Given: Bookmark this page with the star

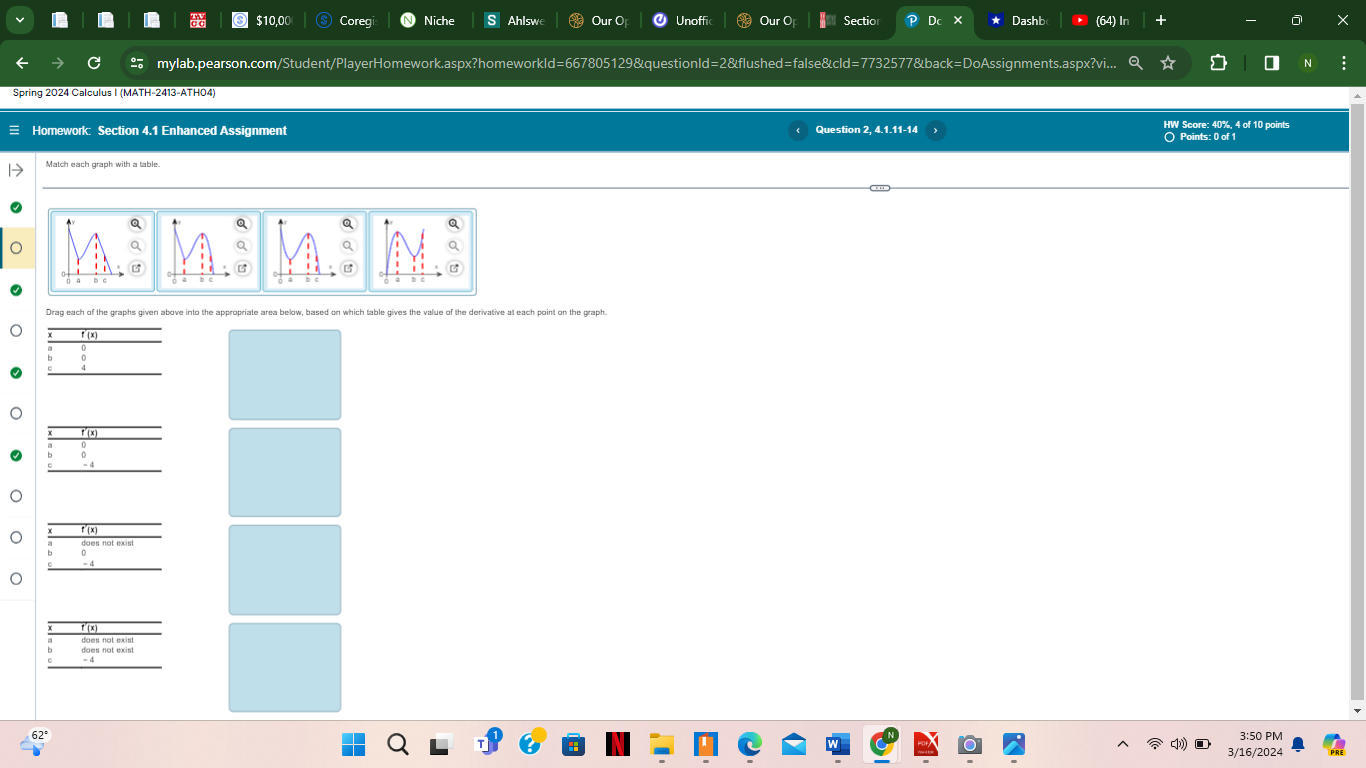Looking at the screenshot, I should tap(1167, 63).
